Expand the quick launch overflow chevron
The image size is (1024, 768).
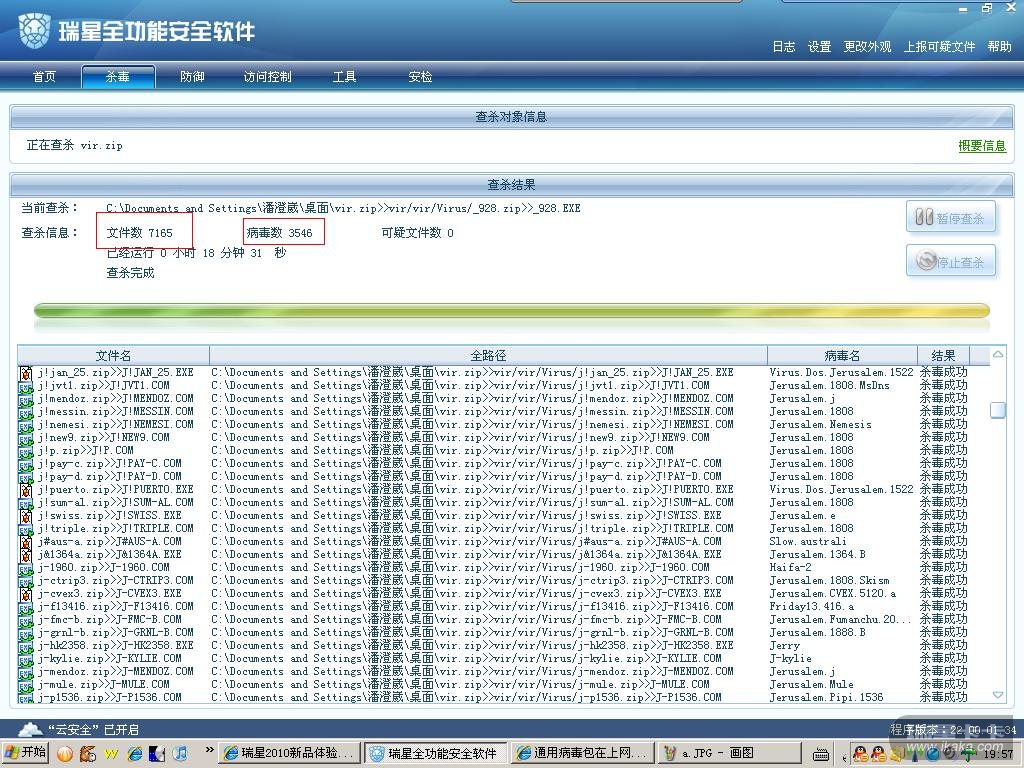click(x=209, y=750)
